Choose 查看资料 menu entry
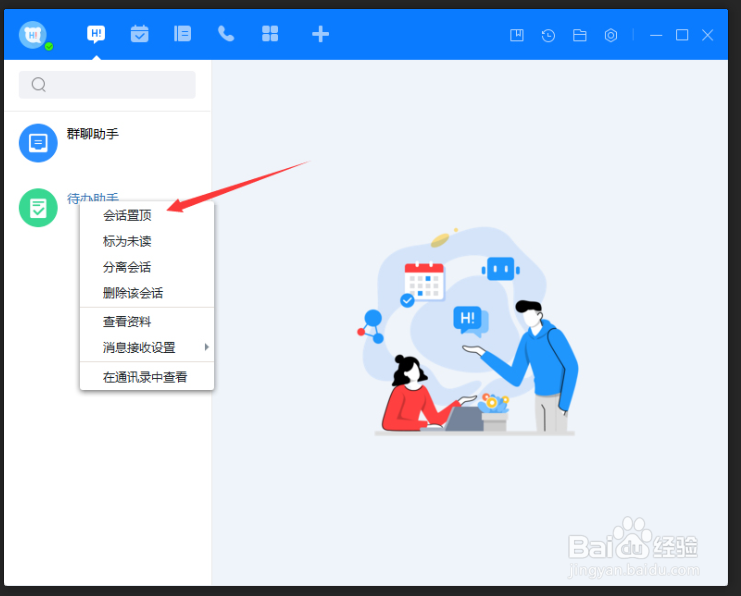741x596 pixels. (147, 322)
